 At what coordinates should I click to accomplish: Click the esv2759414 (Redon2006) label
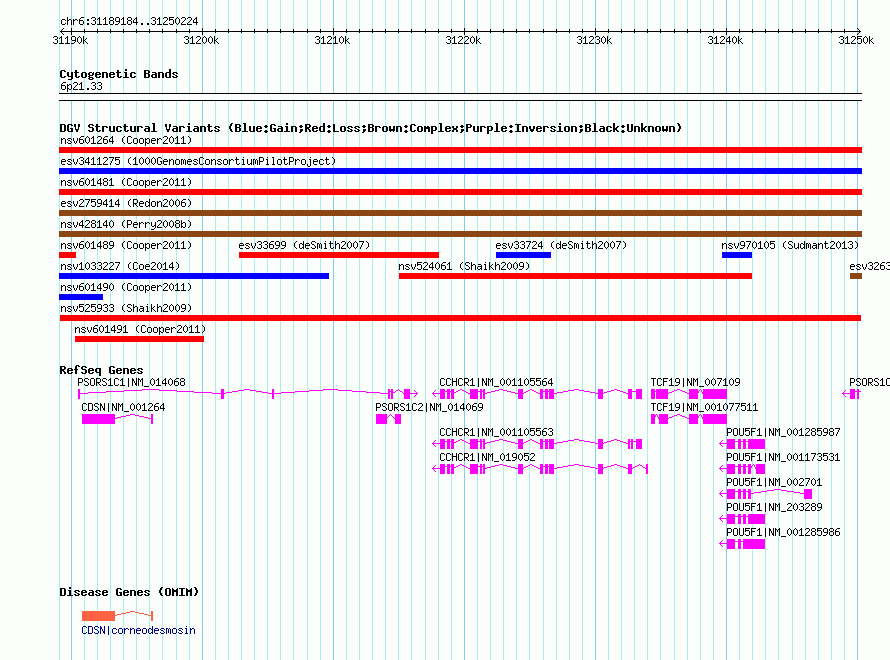point(126,203)
